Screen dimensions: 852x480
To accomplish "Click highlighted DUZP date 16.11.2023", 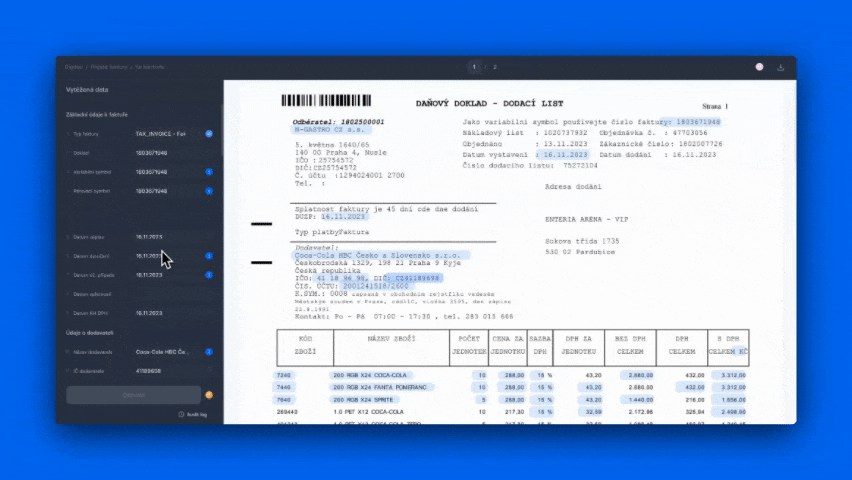I will coord(343,216).
